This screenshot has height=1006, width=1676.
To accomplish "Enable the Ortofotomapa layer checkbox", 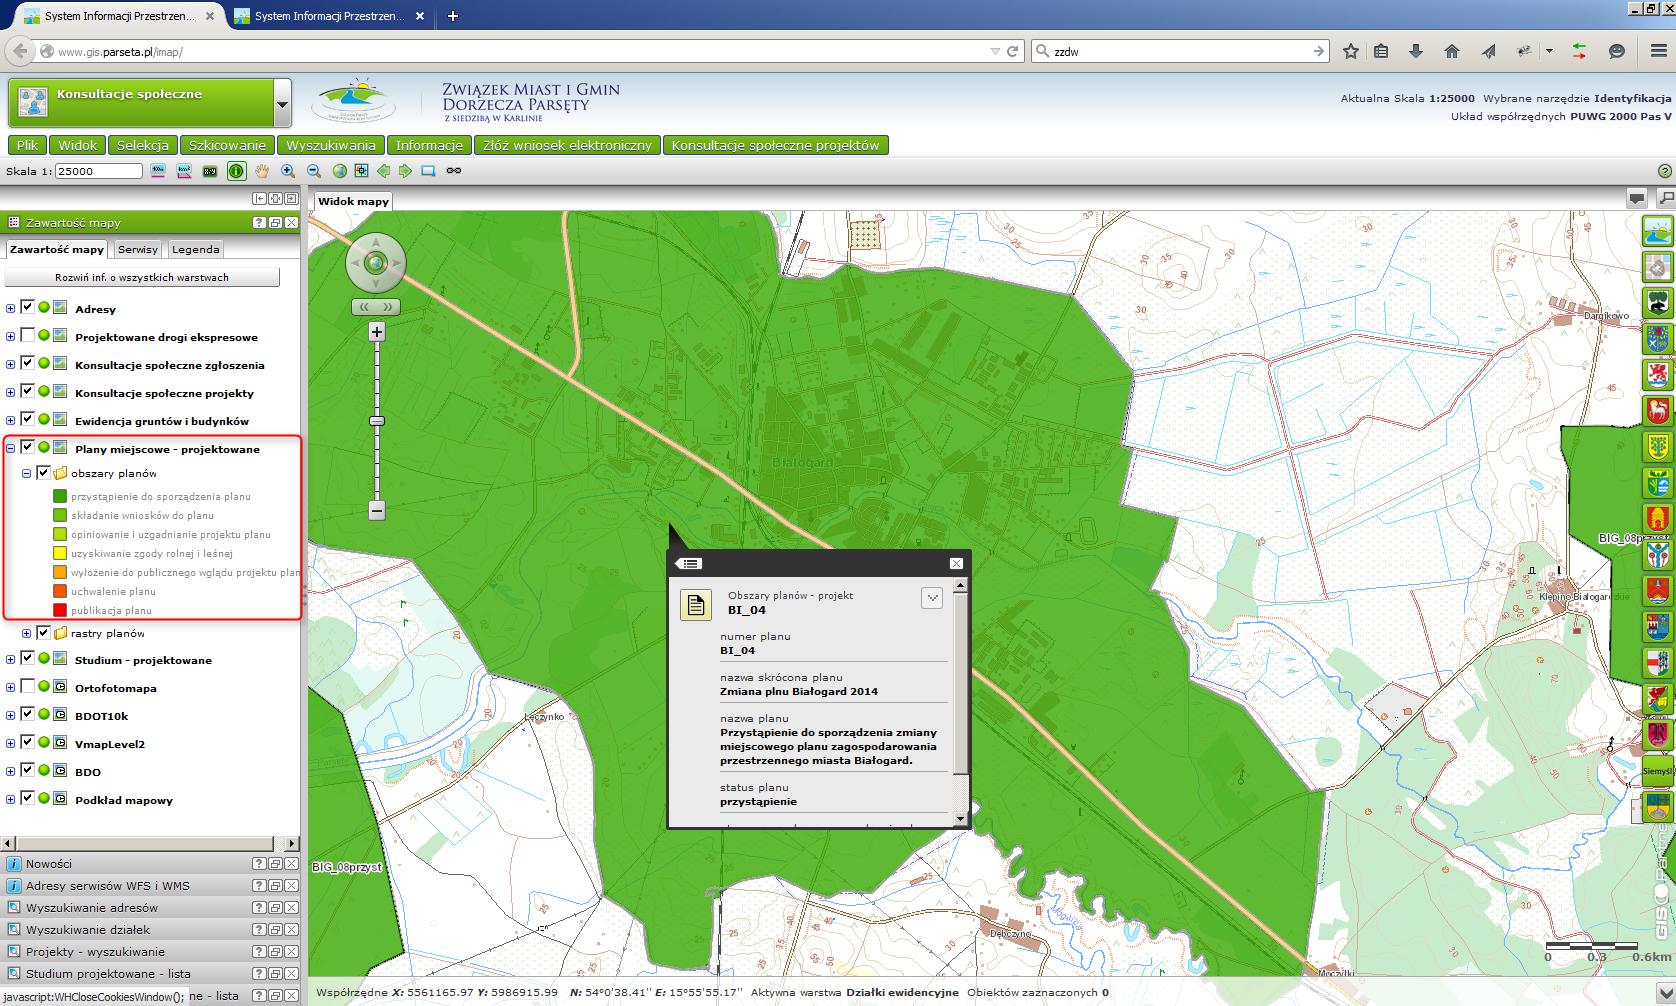I will [x=28, y=686].
